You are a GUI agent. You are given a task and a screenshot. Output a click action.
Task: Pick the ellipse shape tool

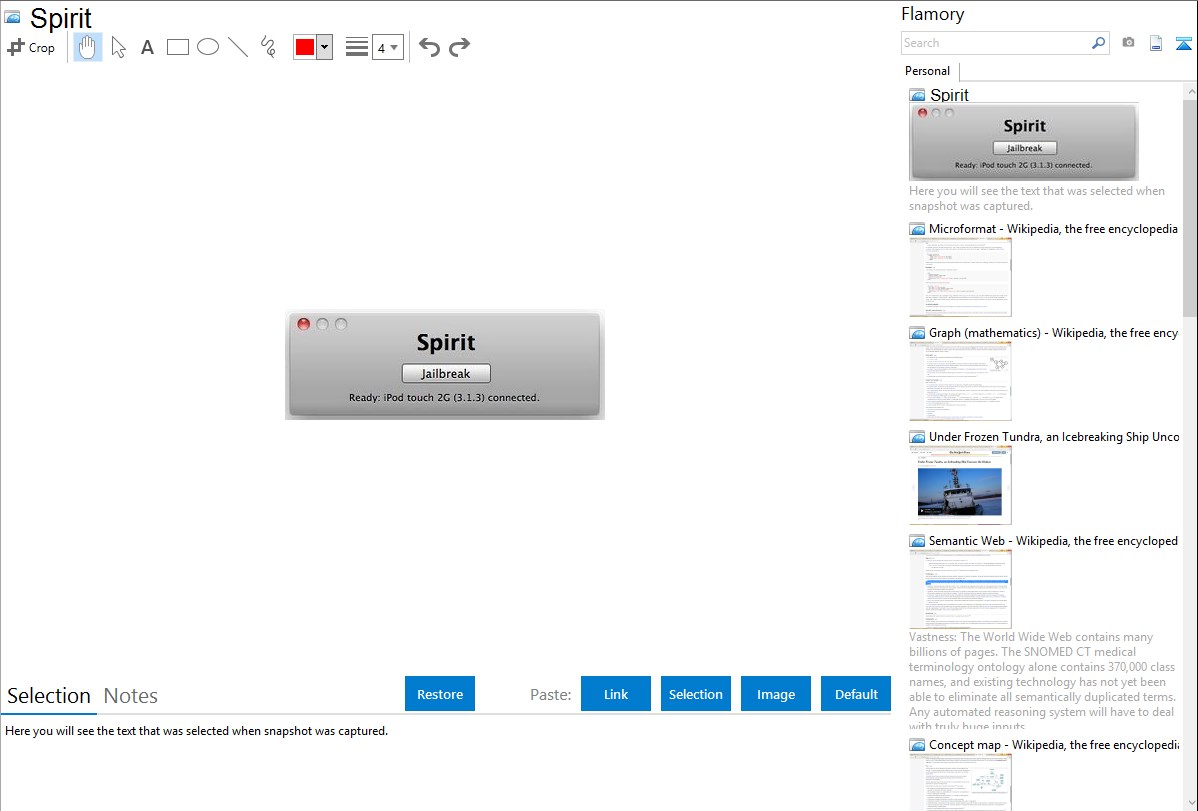click(208, 47)
